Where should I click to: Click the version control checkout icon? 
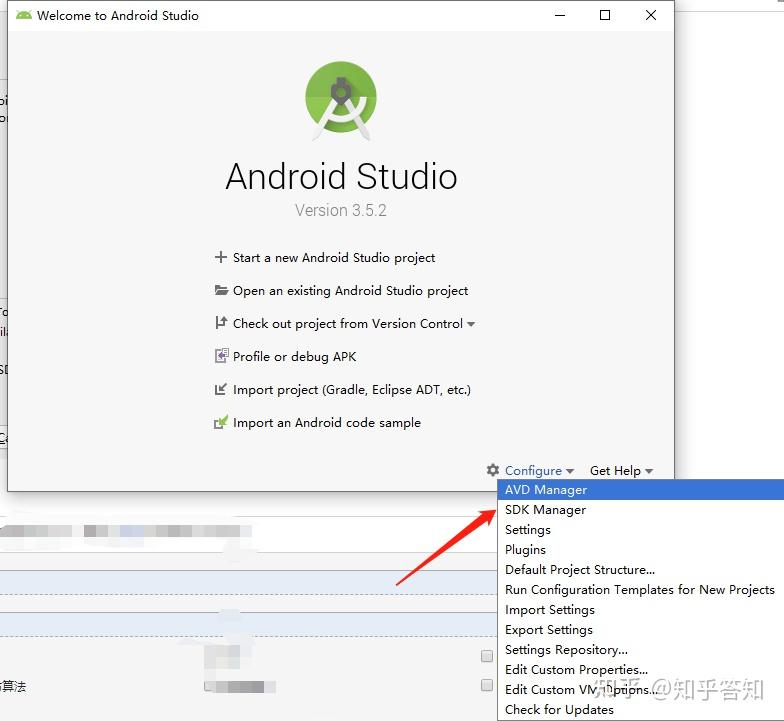[221, 323]
